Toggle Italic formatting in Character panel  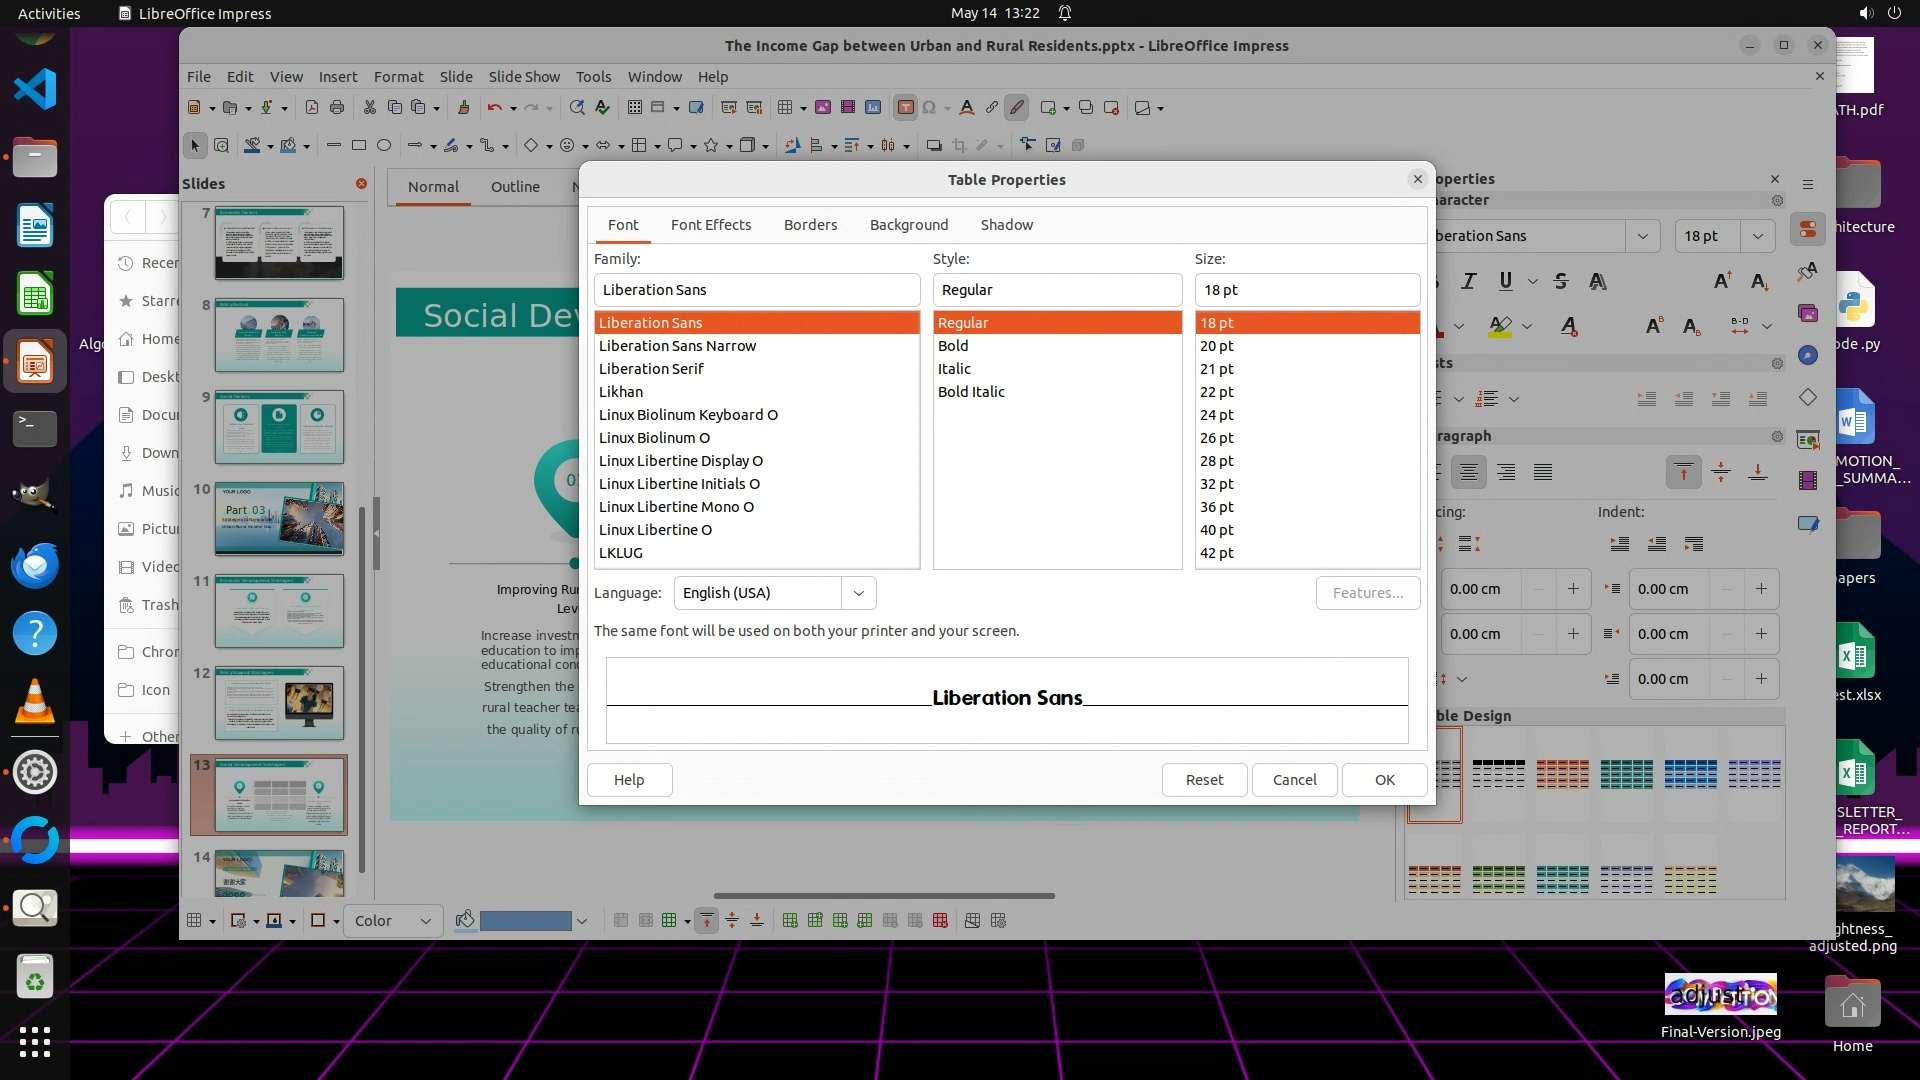tap(1468, 281)
